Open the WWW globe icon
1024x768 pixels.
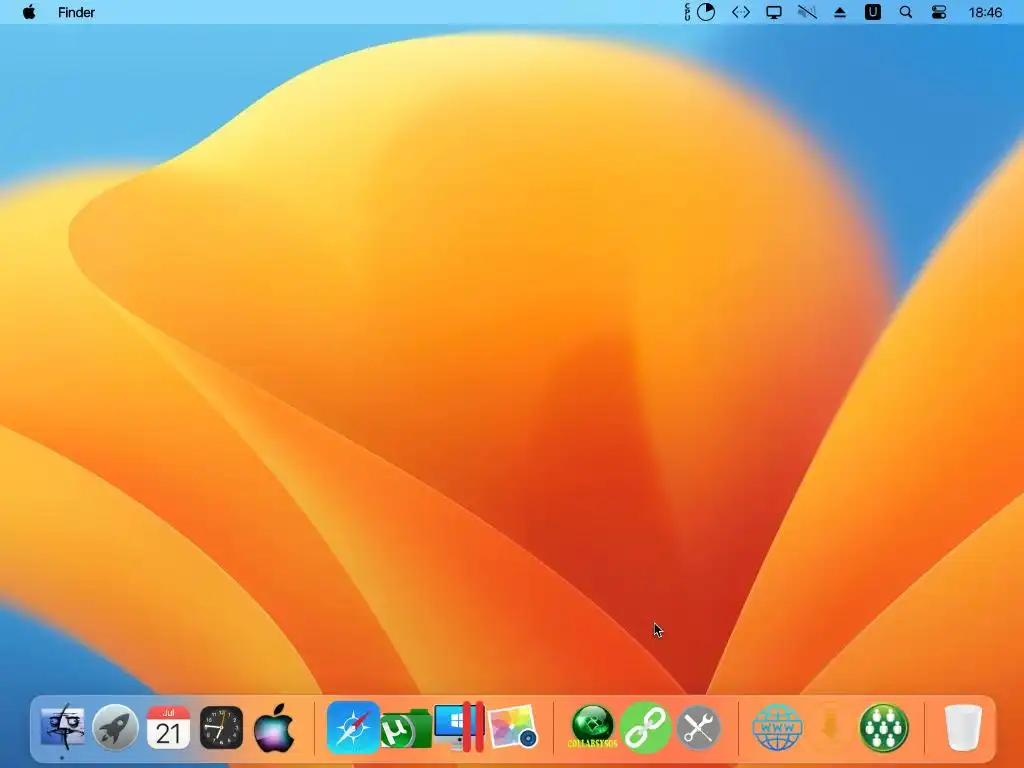click(777, 727)
